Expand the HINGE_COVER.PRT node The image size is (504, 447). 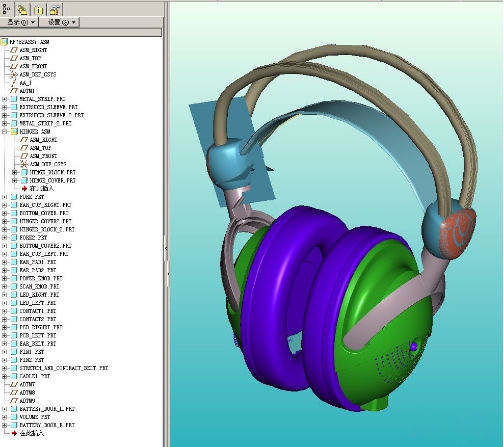coord(14,180)
